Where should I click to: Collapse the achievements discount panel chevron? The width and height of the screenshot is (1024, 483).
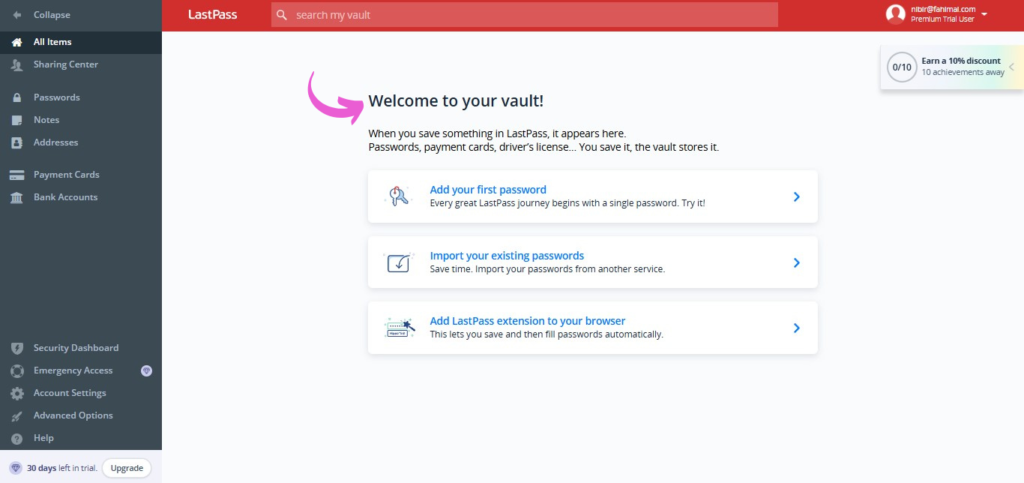(1012, 67)
